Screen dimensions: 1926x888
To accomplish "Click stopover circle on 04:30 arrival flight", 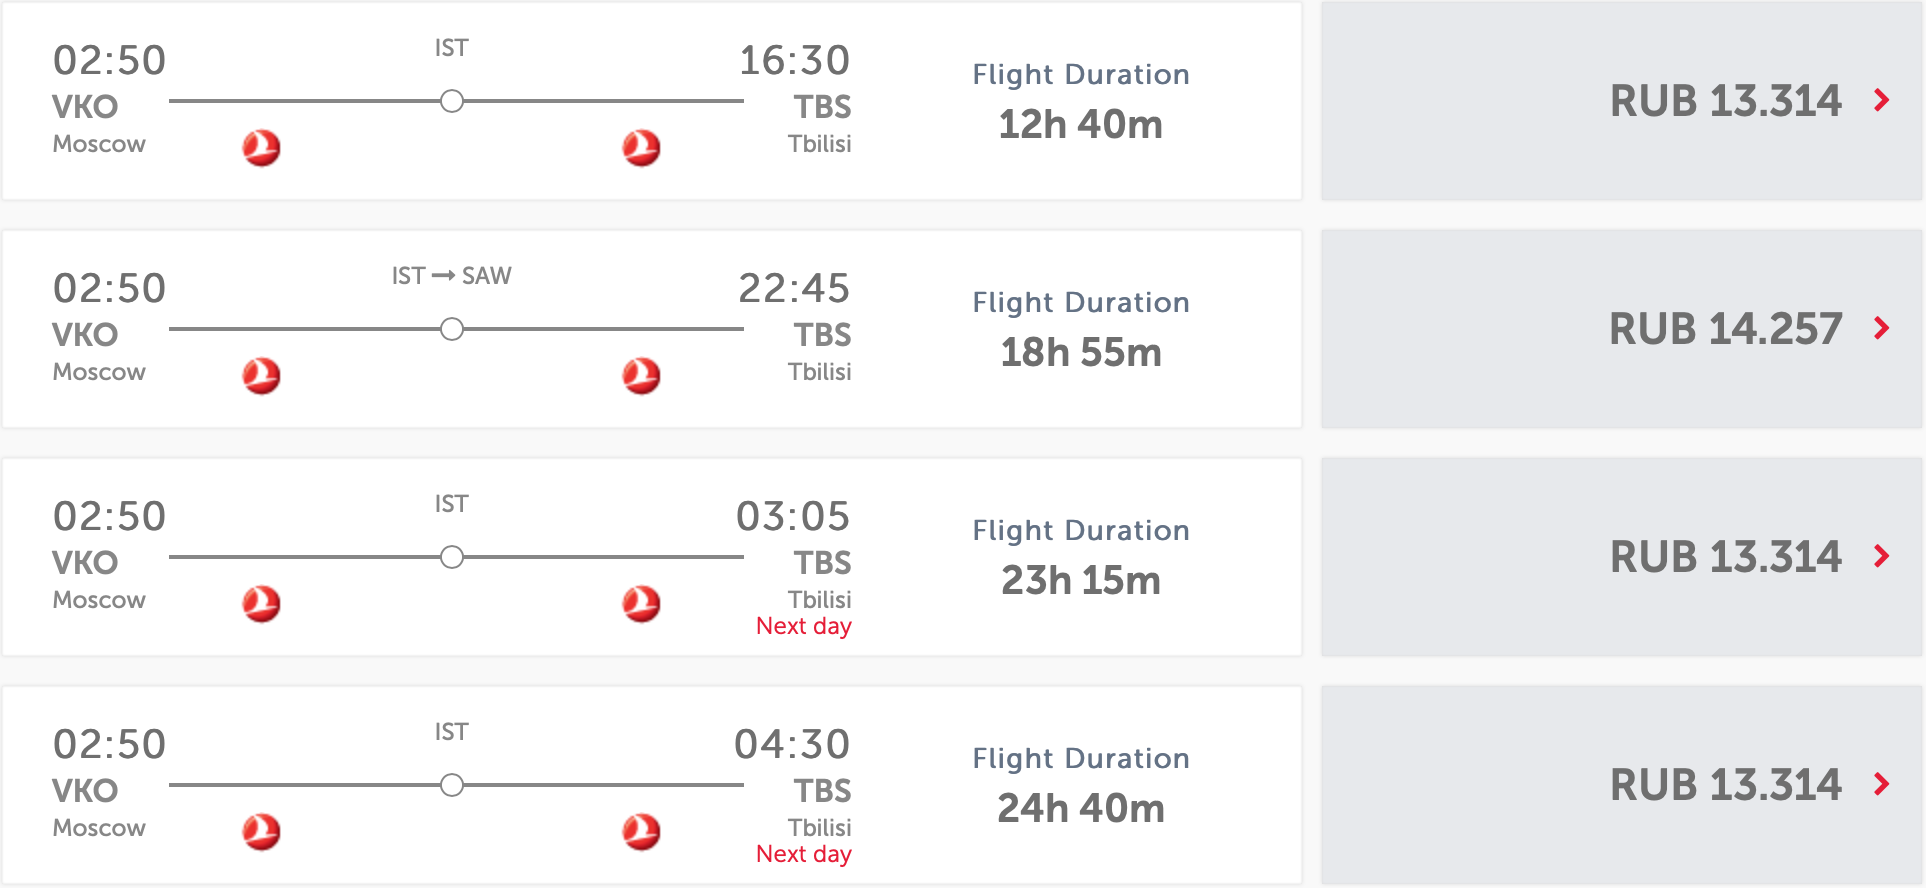I will pyautogui.click(x=452, y=785).
